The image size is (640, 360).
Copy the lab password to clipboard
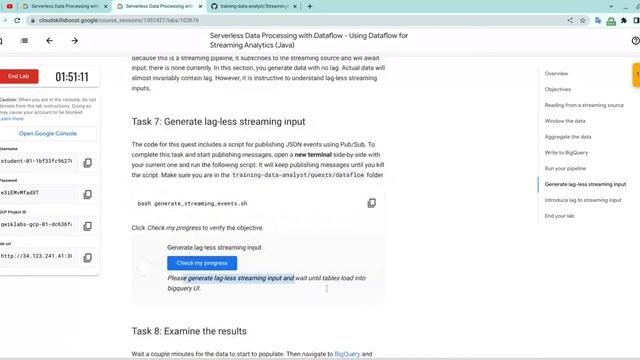coord(87,194)
